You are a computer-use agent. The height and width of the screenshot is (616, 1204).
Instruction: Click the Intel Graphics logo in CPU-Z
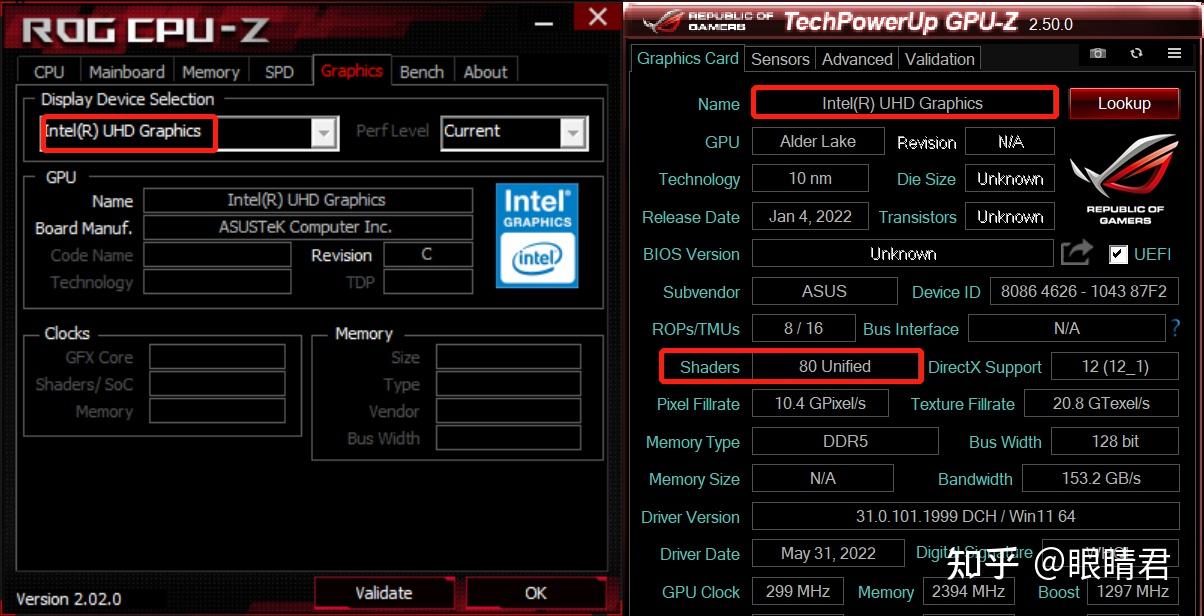point(537,235)
